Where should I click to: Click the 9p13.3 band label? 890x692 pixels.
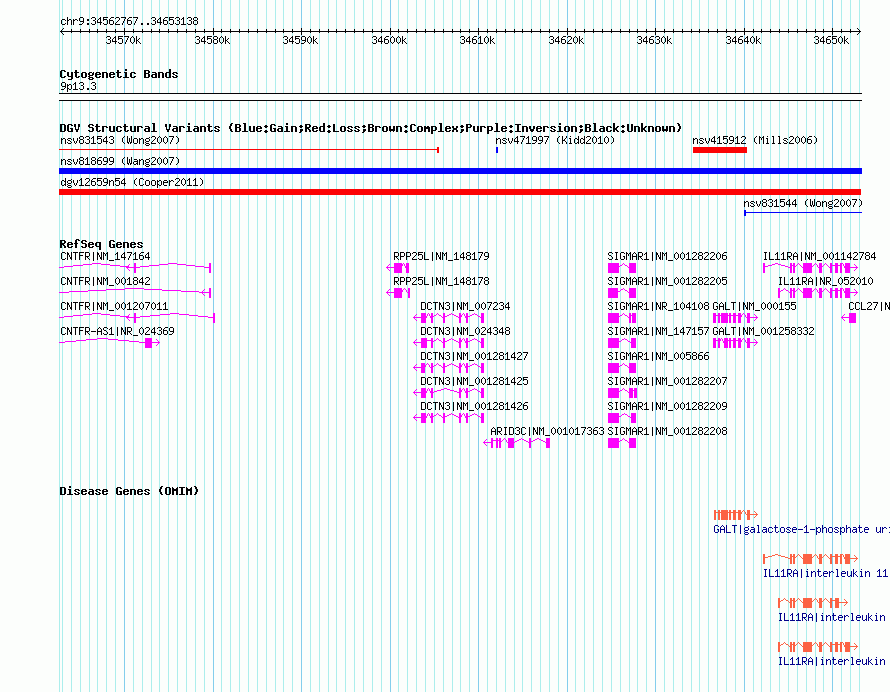(x=78, y=86)
